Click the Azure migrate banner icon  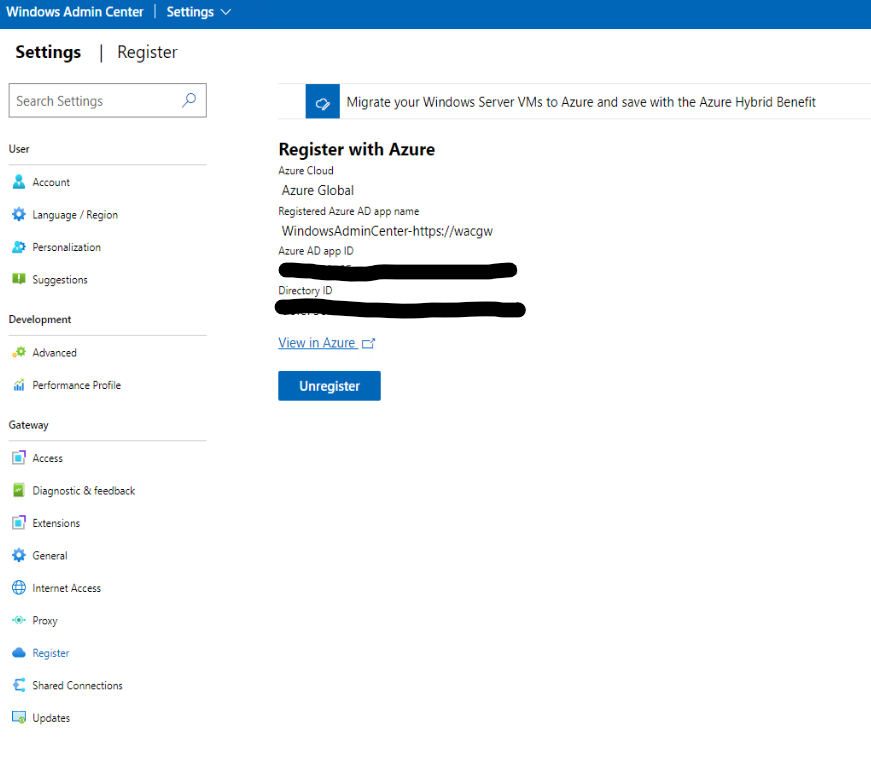(322, 102)
